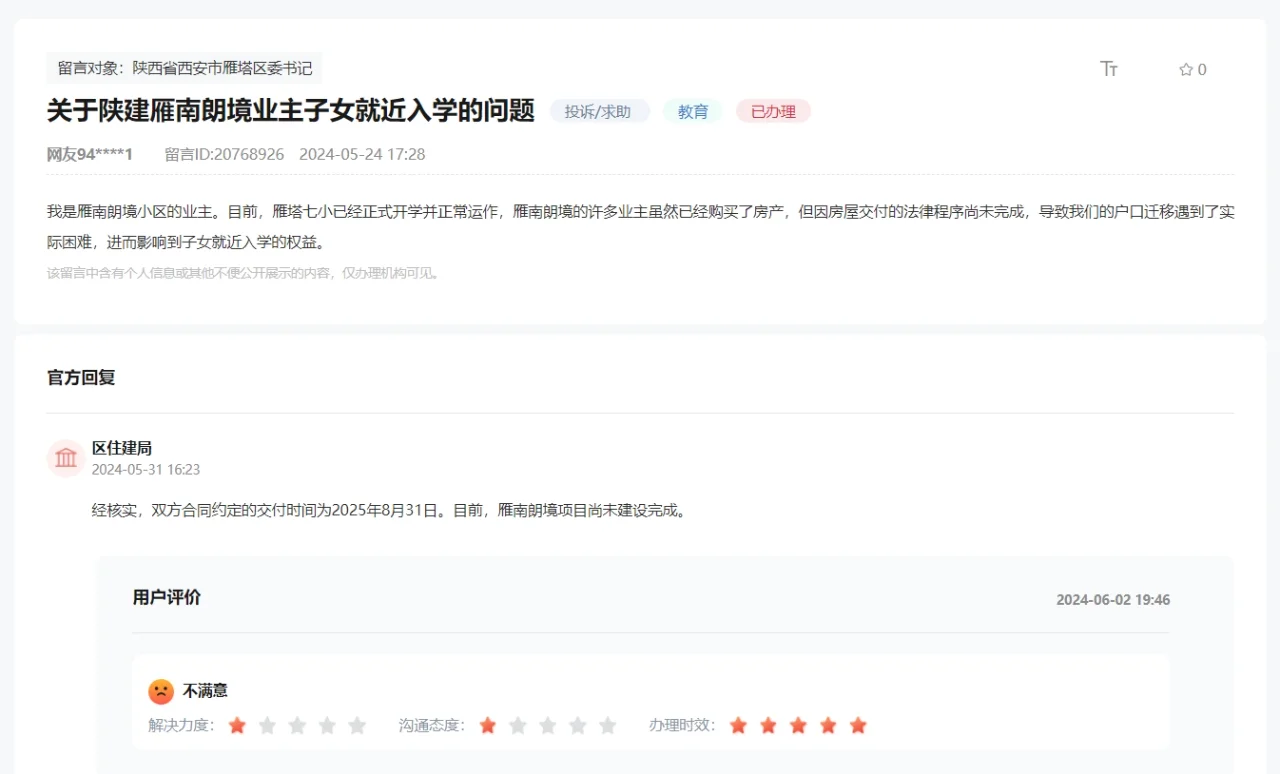Click fifth star of 沟通态度 rating
The height and width of the screenshot is (774, 1280).
click(608, 725)
